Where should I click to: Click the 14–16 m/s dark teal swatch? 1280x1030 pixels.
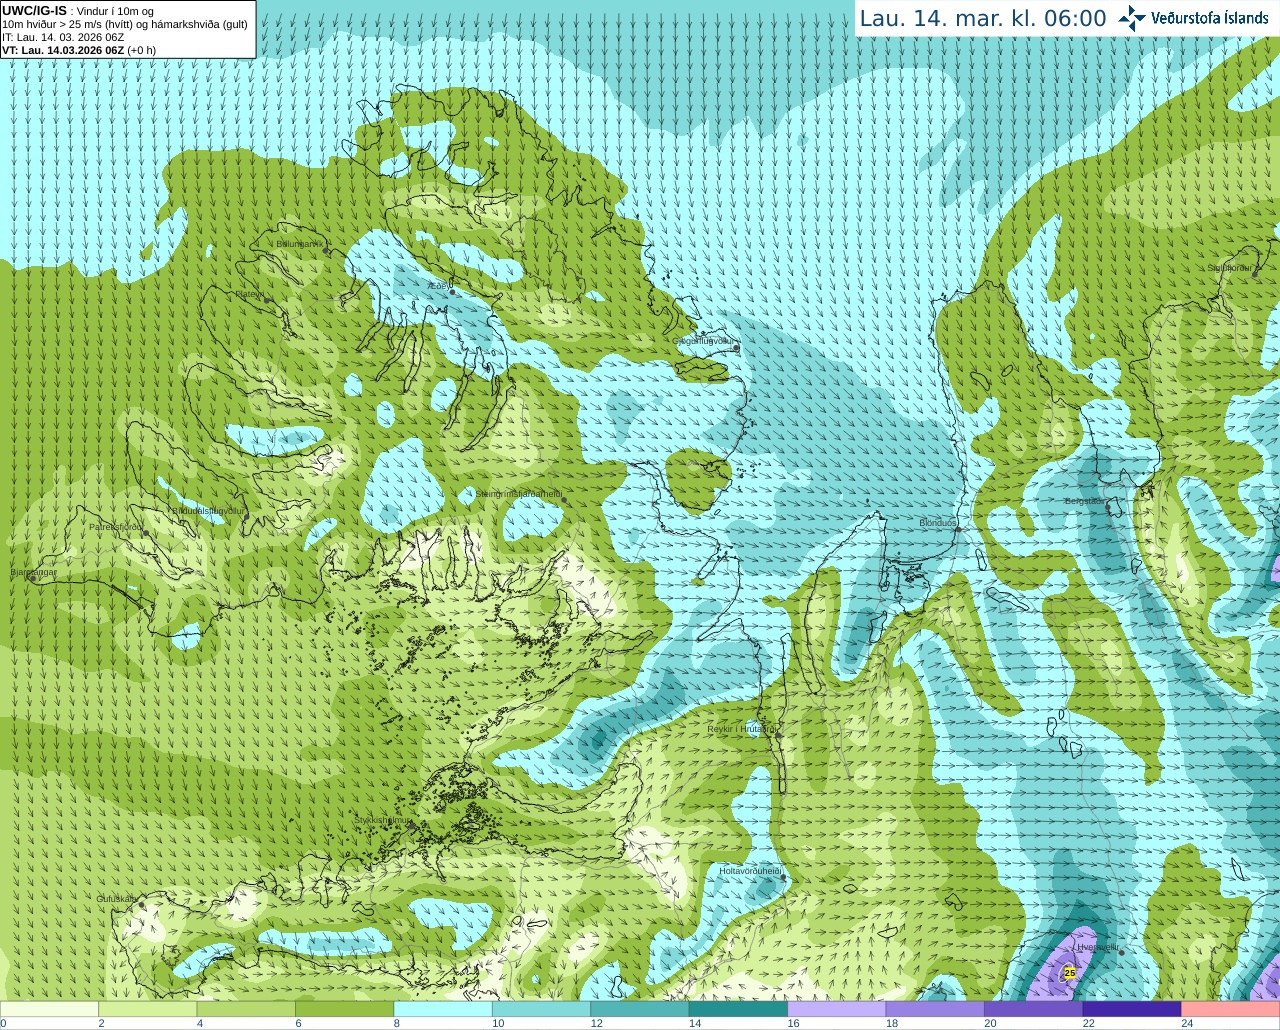(x=739, y=1009)
